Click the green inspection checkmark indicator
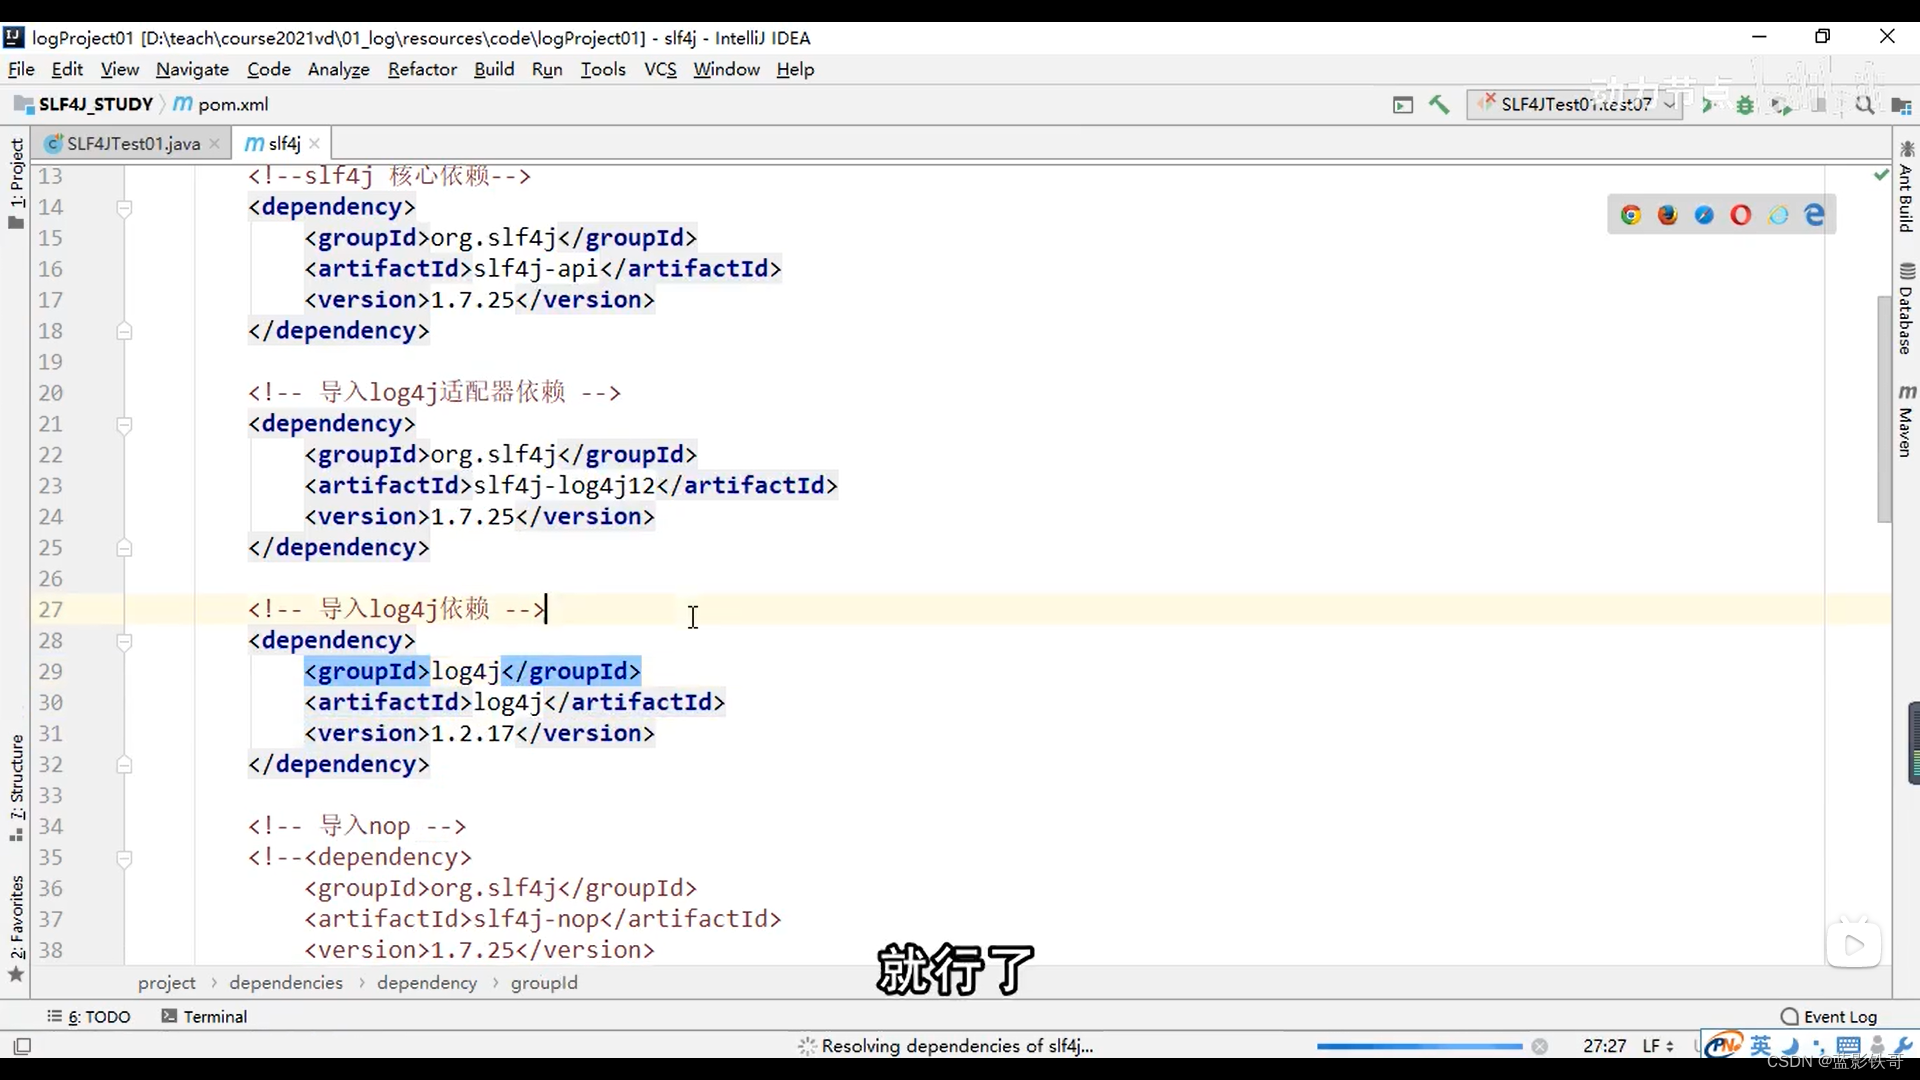The image size is (1920, 1080). coord(1881,174)
